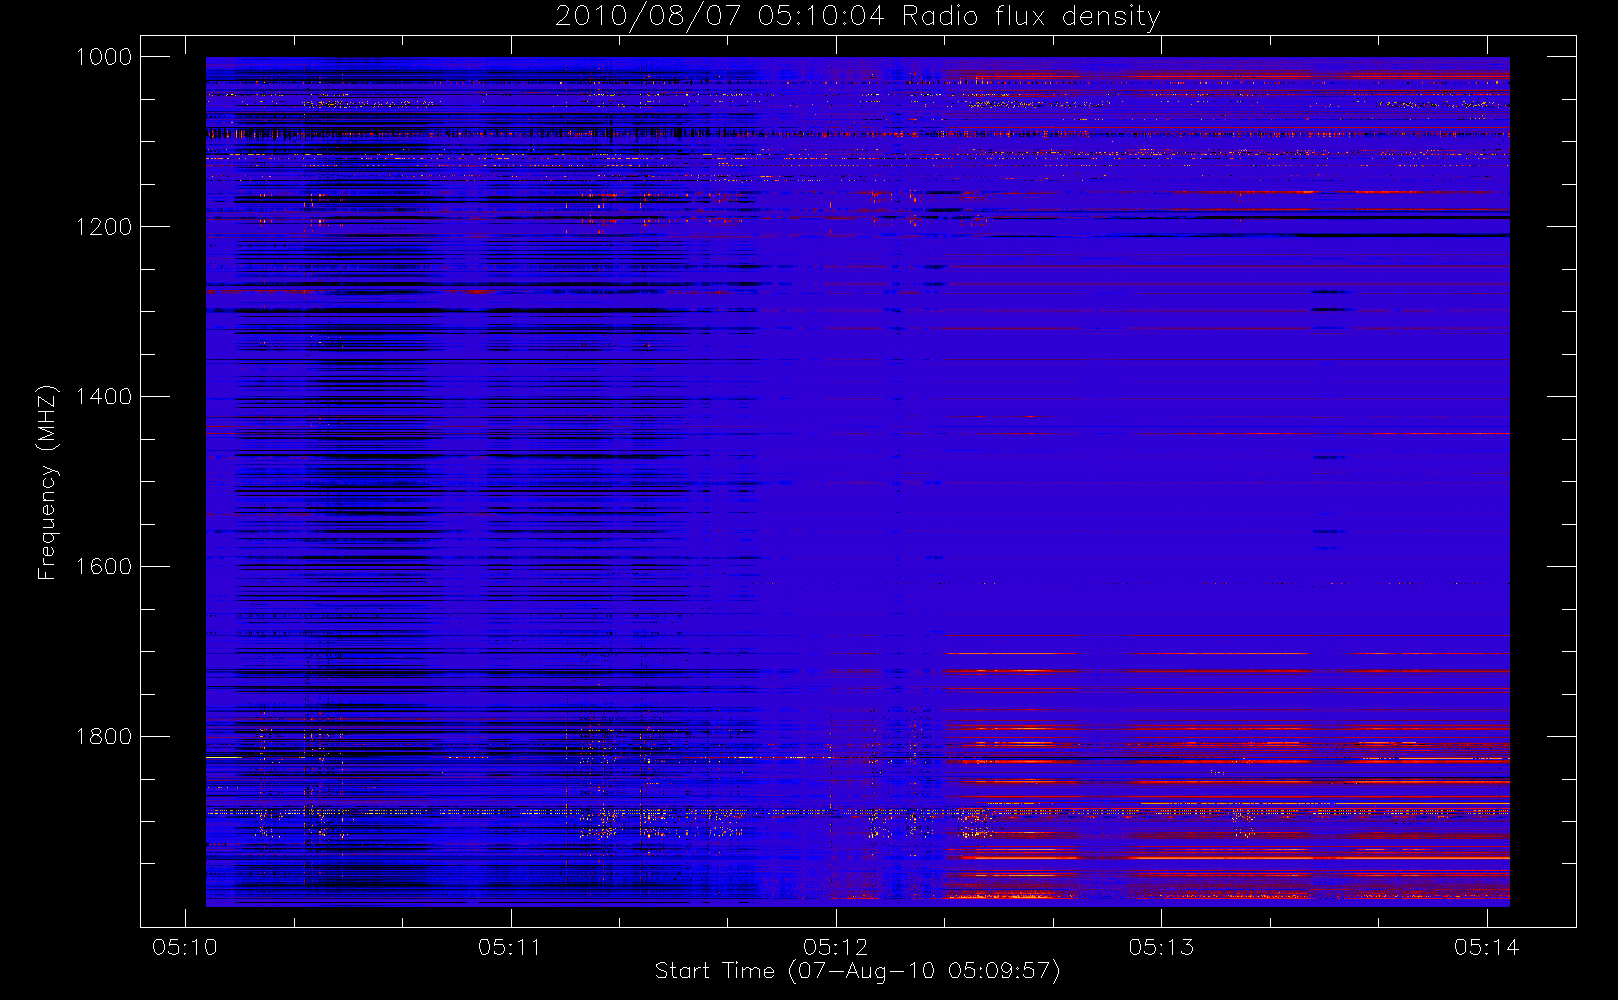This screenshot has height=1000, width=1618.
Task: Click the 05:14 time tick label
Action: (x=1487, y=947)
